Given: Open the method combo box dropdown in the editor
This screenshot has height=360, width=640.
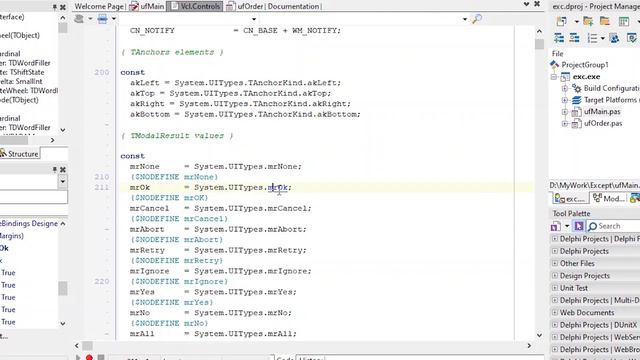Looking at the screenshot, I should click(464, 19).
